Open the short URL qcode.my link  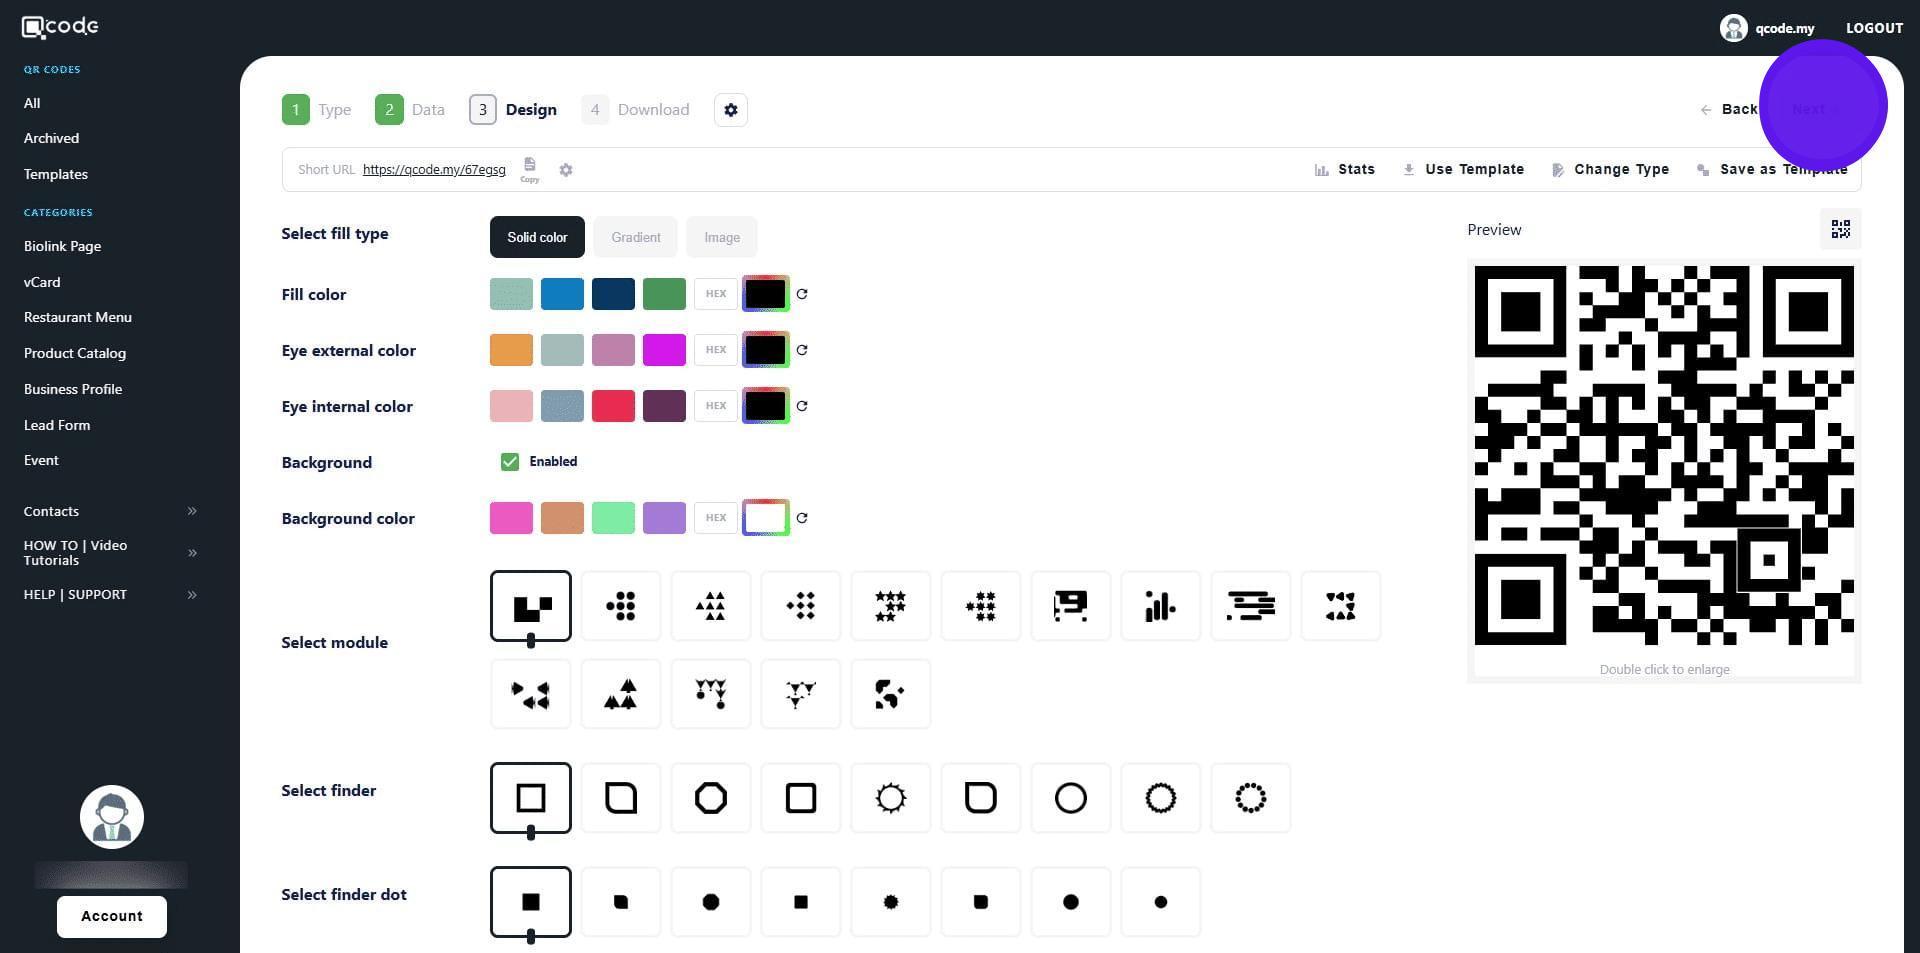[x=434, y=170]
